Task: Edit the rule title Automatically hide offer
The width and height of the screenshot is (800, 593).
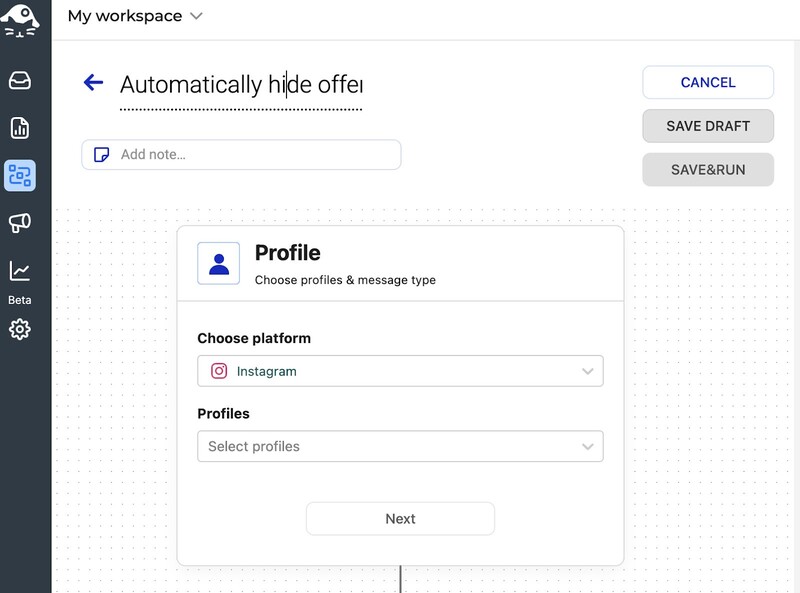Action: click(241, 85)
